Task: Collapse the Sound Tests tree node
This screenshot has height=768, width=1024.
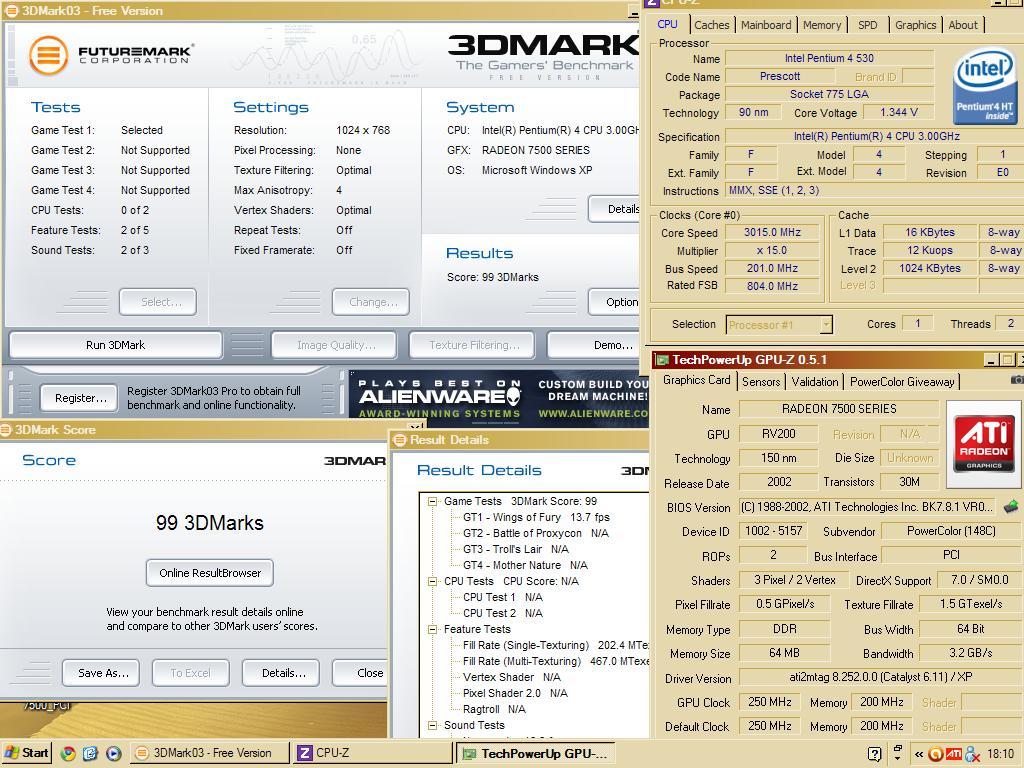Action: [x=432, y=726]
